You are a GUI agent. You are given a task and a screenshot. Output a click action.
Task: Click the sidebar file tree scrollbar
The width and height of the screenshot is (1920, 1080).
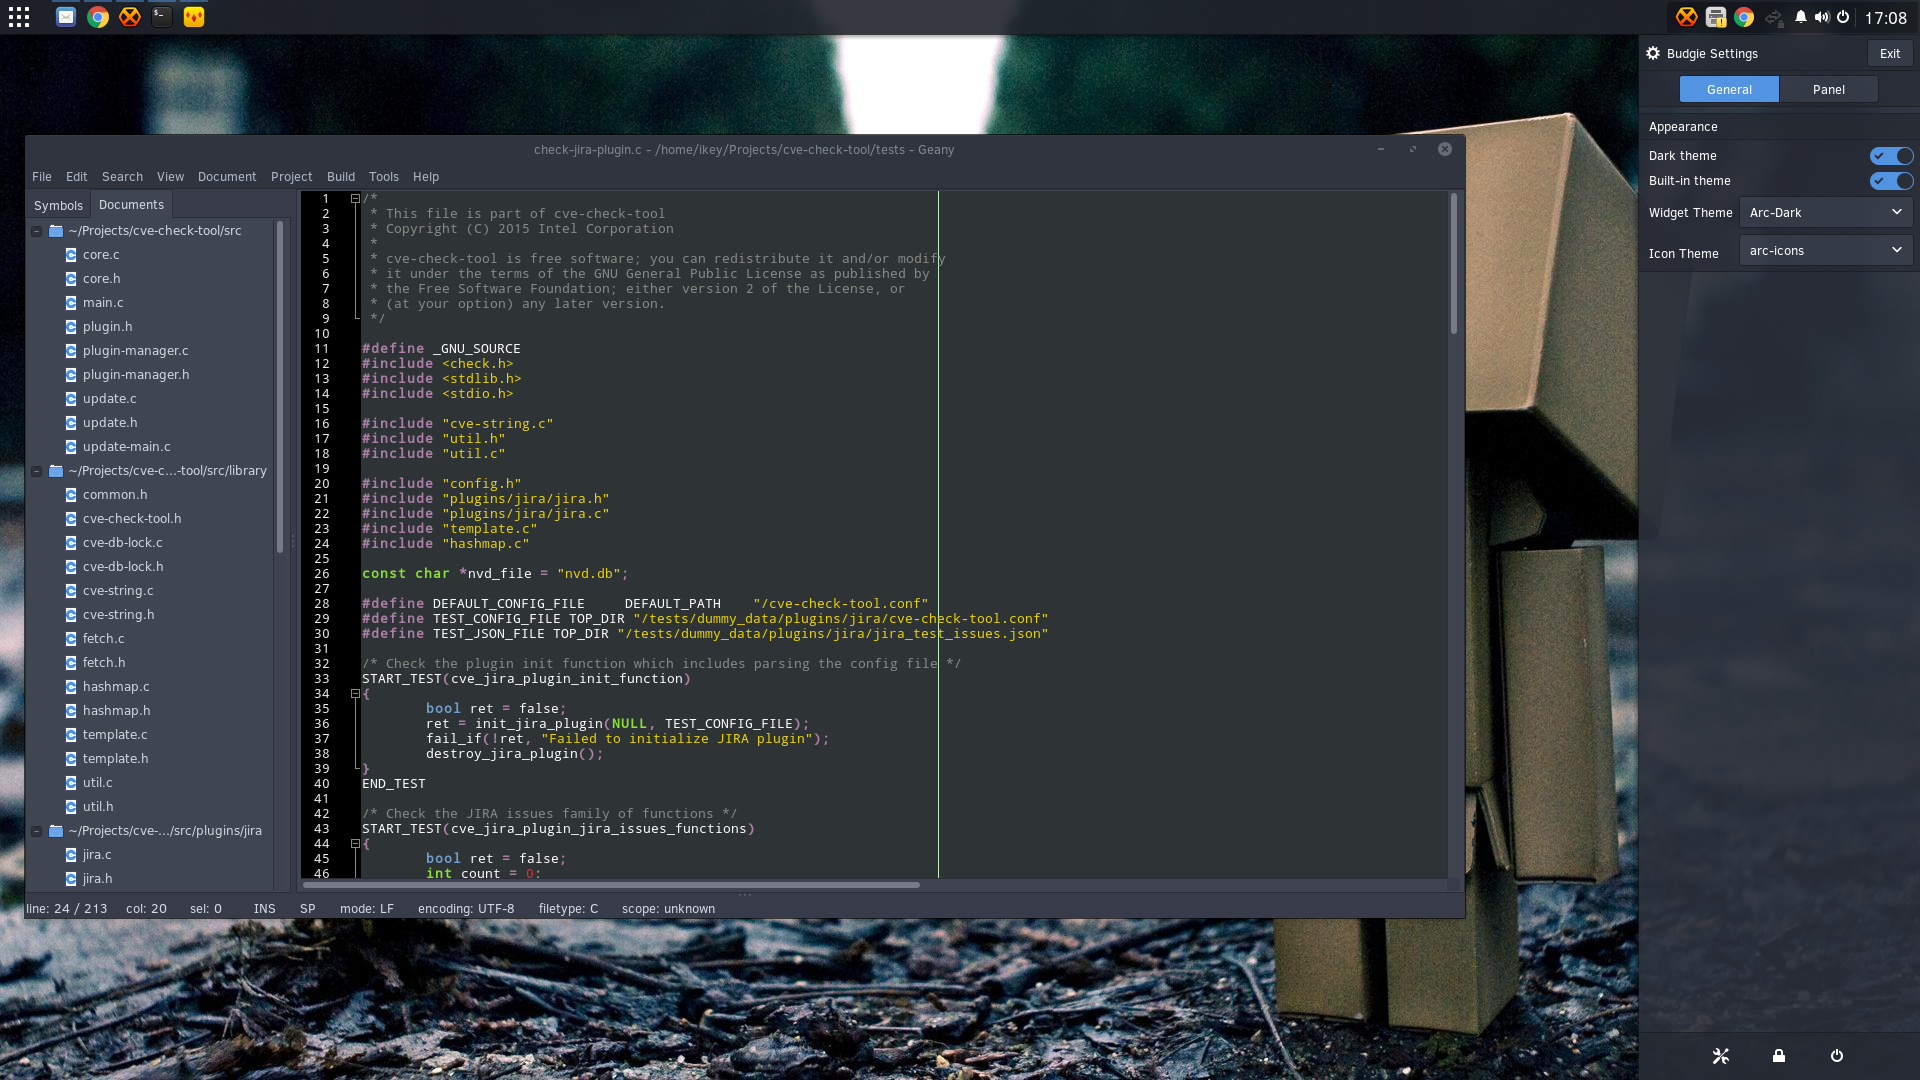(x=280, y=387)
